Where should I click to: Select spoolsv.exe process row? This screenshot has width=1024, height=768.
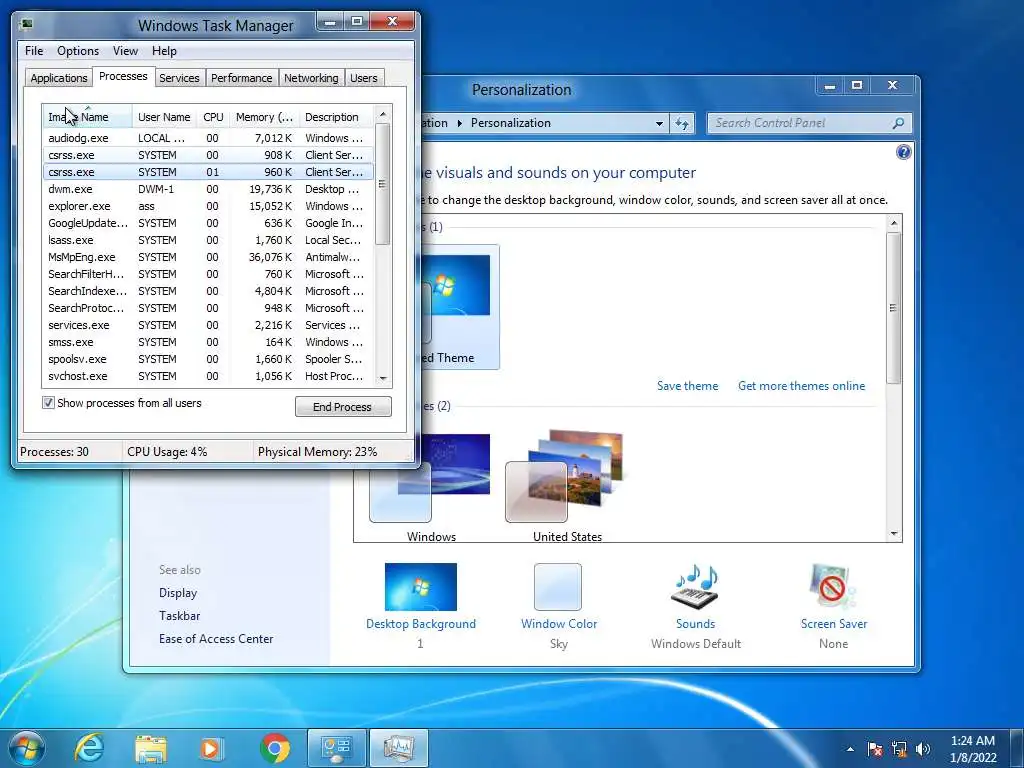coord(208,359)
